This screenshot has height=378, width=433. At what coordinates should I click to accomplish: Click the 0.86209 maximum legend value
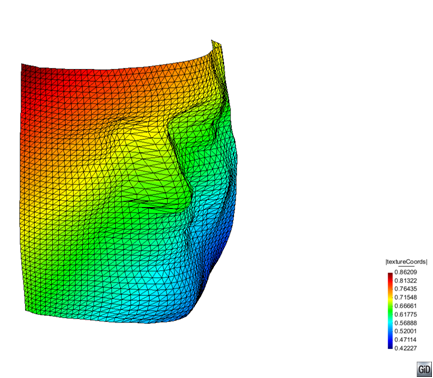pyautogui.click(x=406, y=272)
